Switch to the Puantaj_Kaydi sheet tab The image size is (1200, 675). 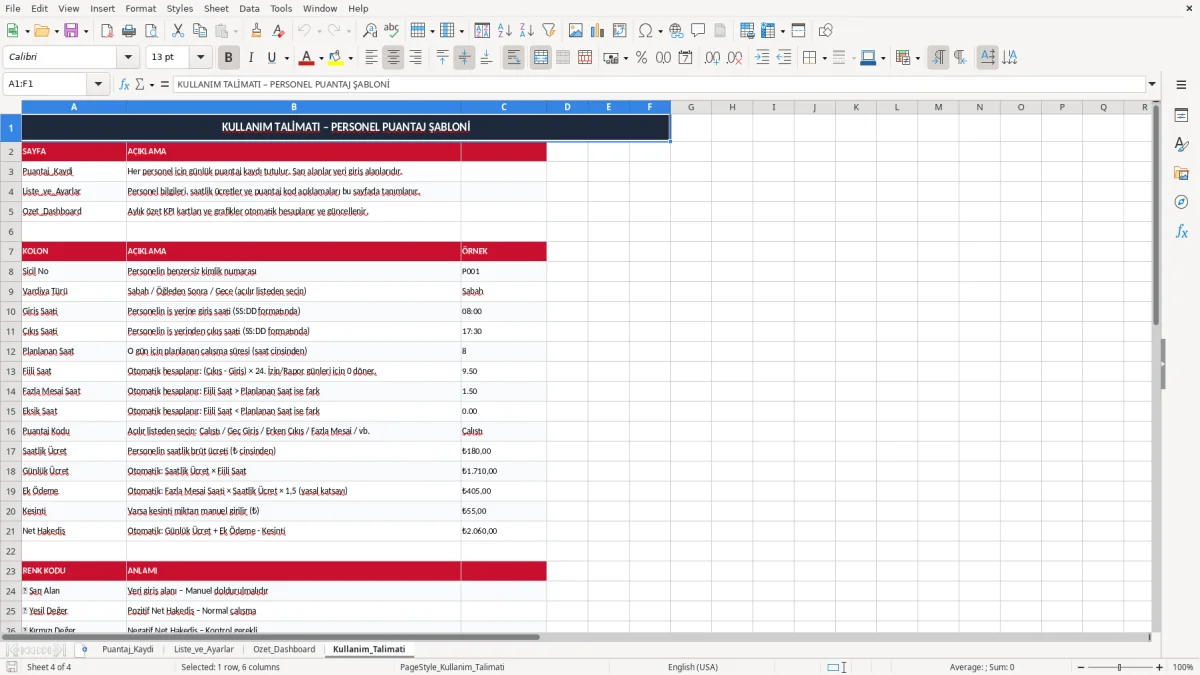(x=128, y=649)
